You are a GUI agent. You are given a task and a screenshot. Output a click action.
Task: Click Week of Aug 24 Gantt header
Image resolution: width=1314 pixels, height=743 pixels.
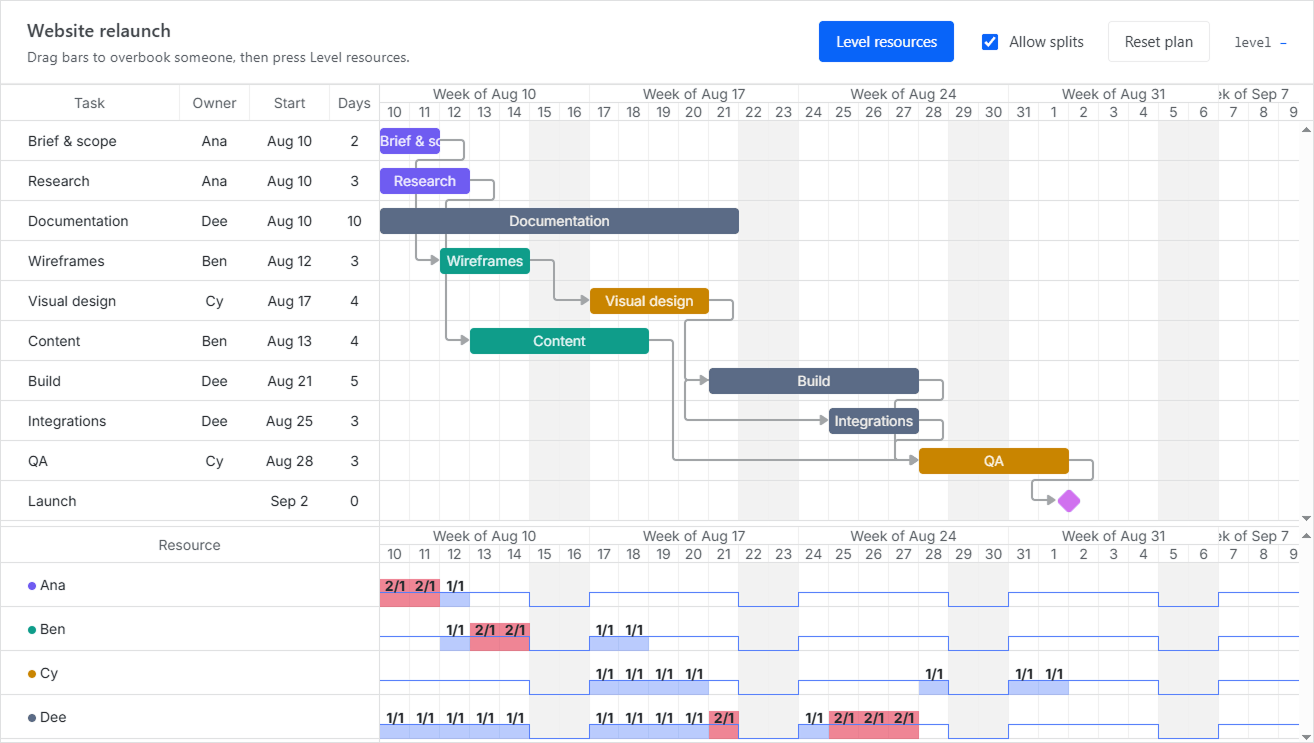(903, 94)
